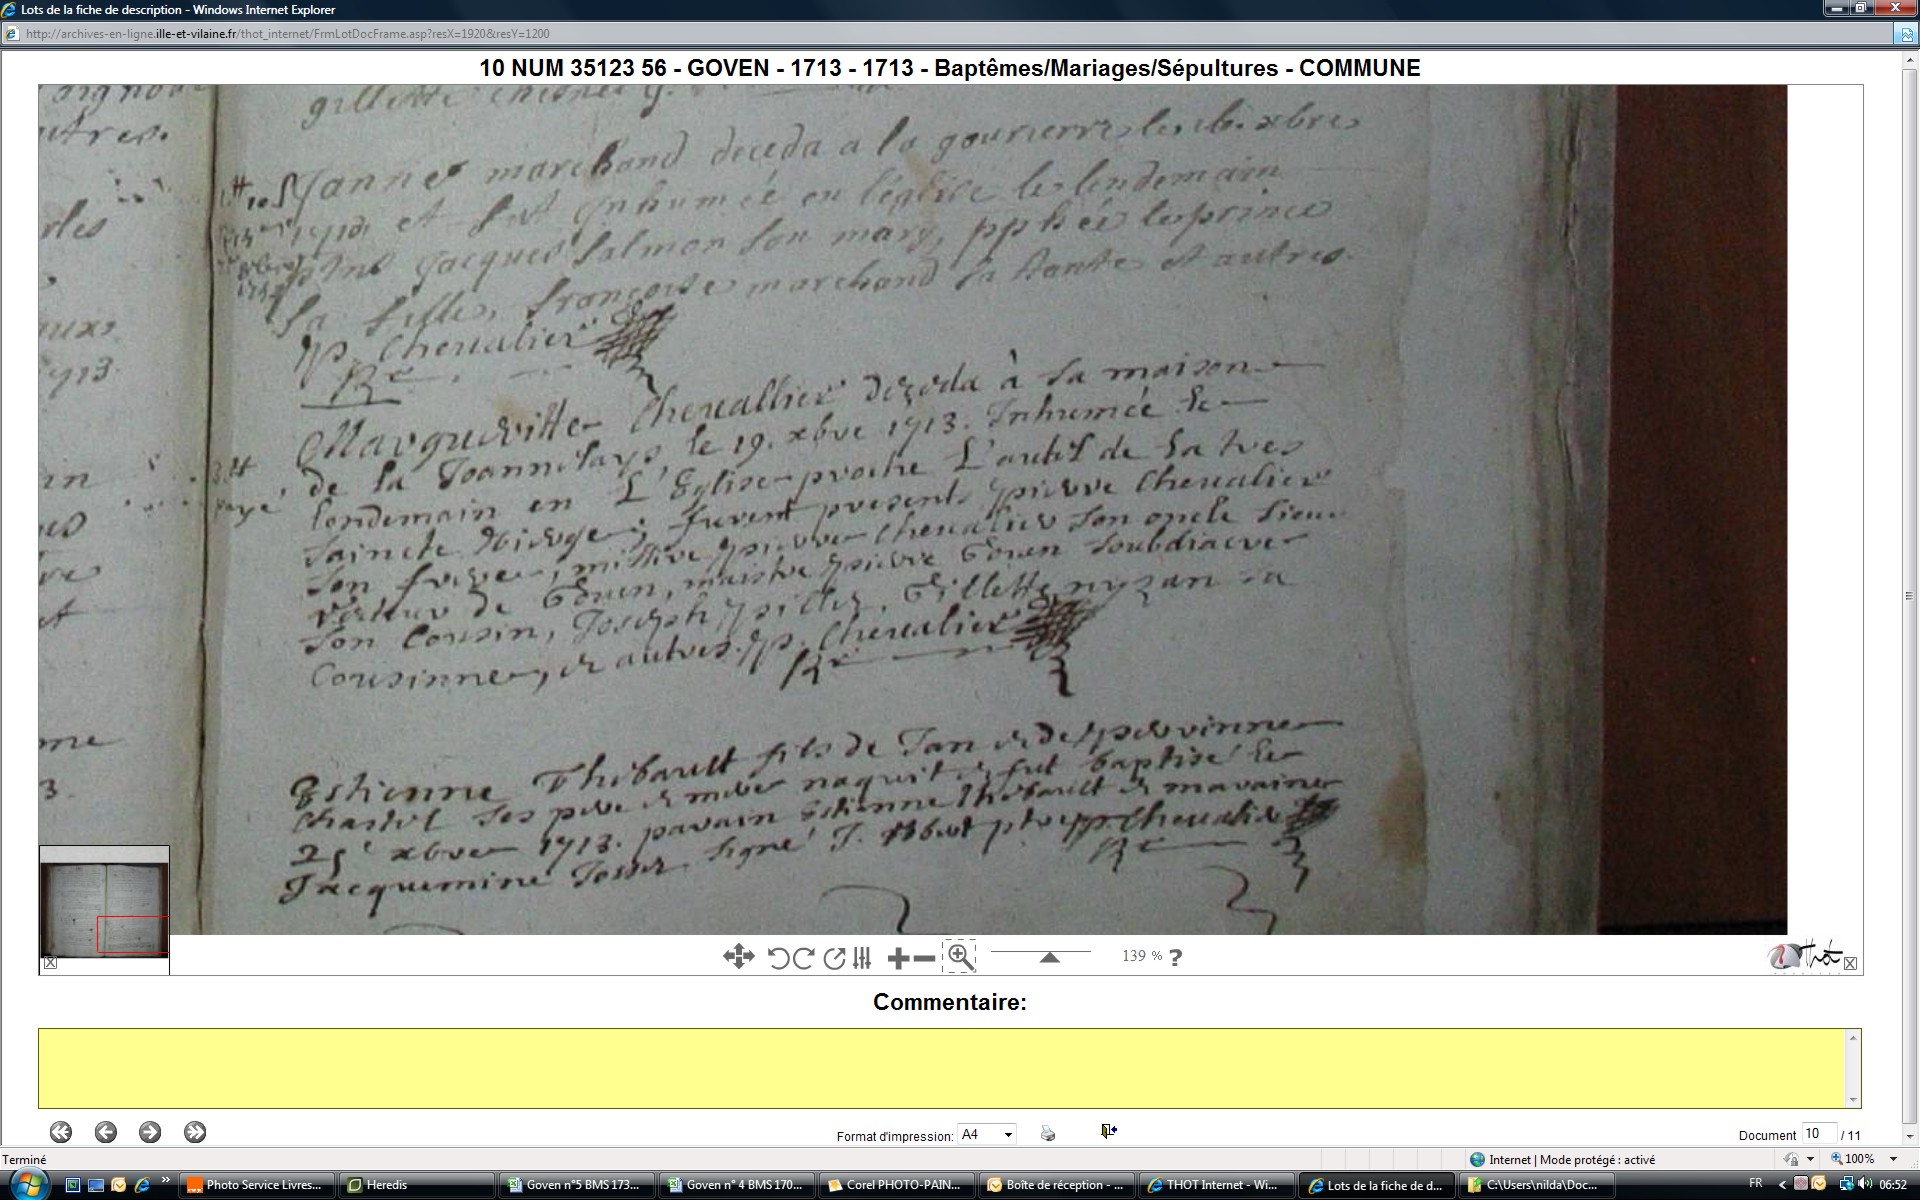This screenshot has width=1920, height=1200.
Task: Switch to Heredis in the taskbar
Action: (x=417, y=1185)
